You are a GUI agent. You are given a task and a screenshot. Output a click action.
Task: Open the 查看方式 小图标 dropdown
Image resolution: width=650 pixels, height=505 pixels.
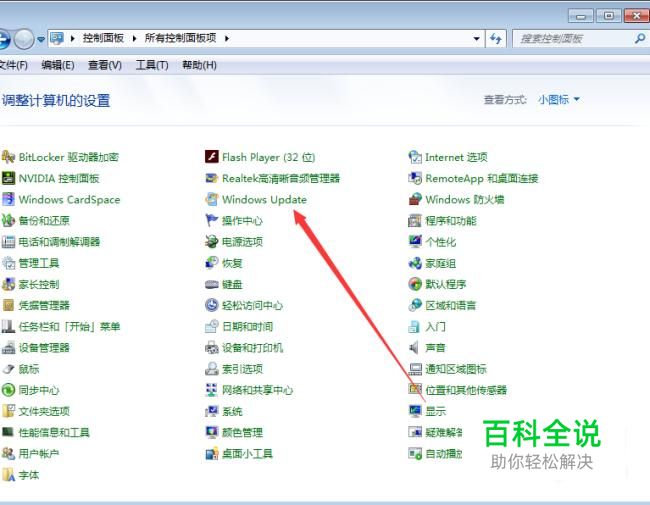(x=559, y=100)
